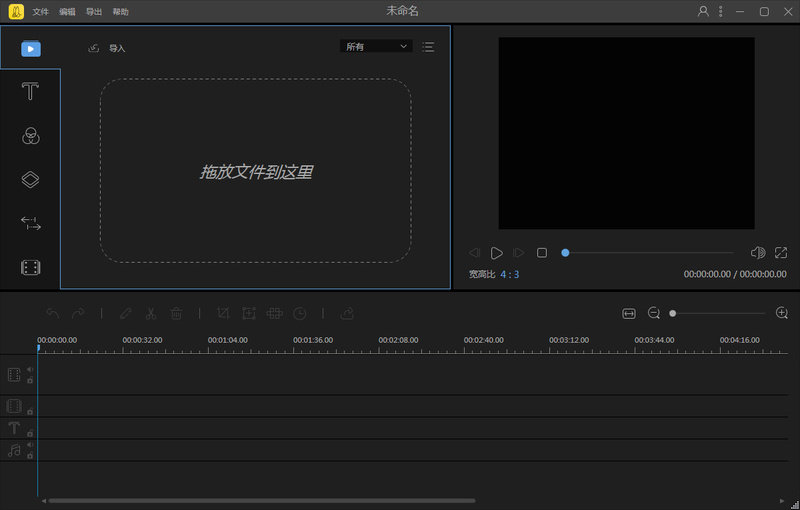Click the horizontal timeline scrollbar
The width and height of the screenshot is (800, 510).
point(262,501)
